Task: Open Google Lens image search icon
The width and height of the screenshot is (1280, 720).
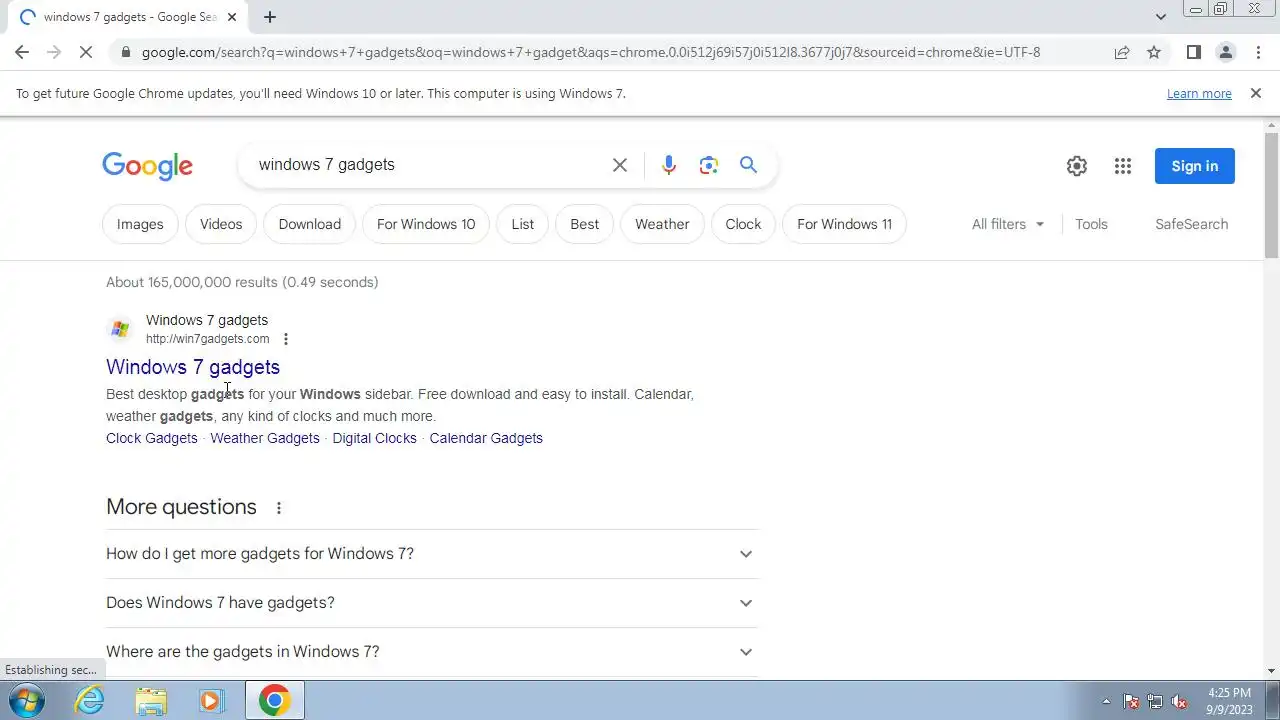Action: coord(709,165)
